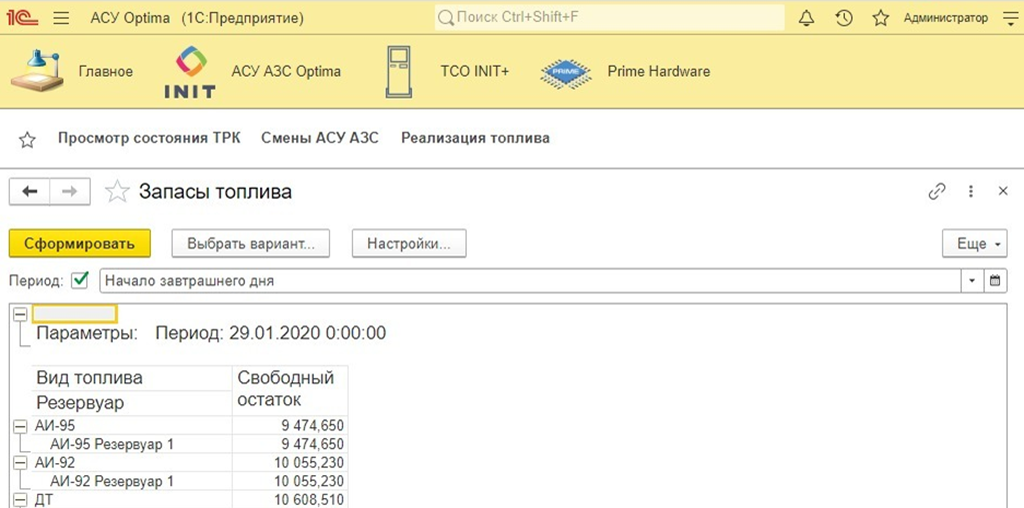Open the Еще dropdown menu
This screenshot has width=1024, height=508.
[x=974, y=243]
